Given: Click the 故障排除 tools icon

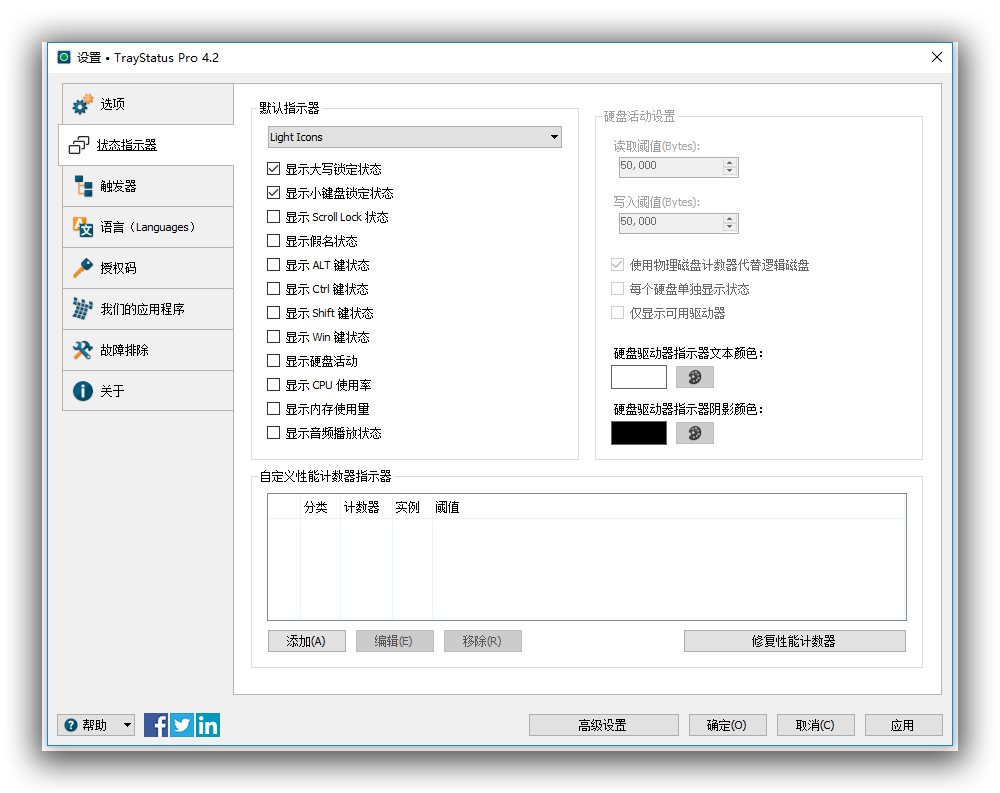Looking at the screenshot, I should 82,350.
